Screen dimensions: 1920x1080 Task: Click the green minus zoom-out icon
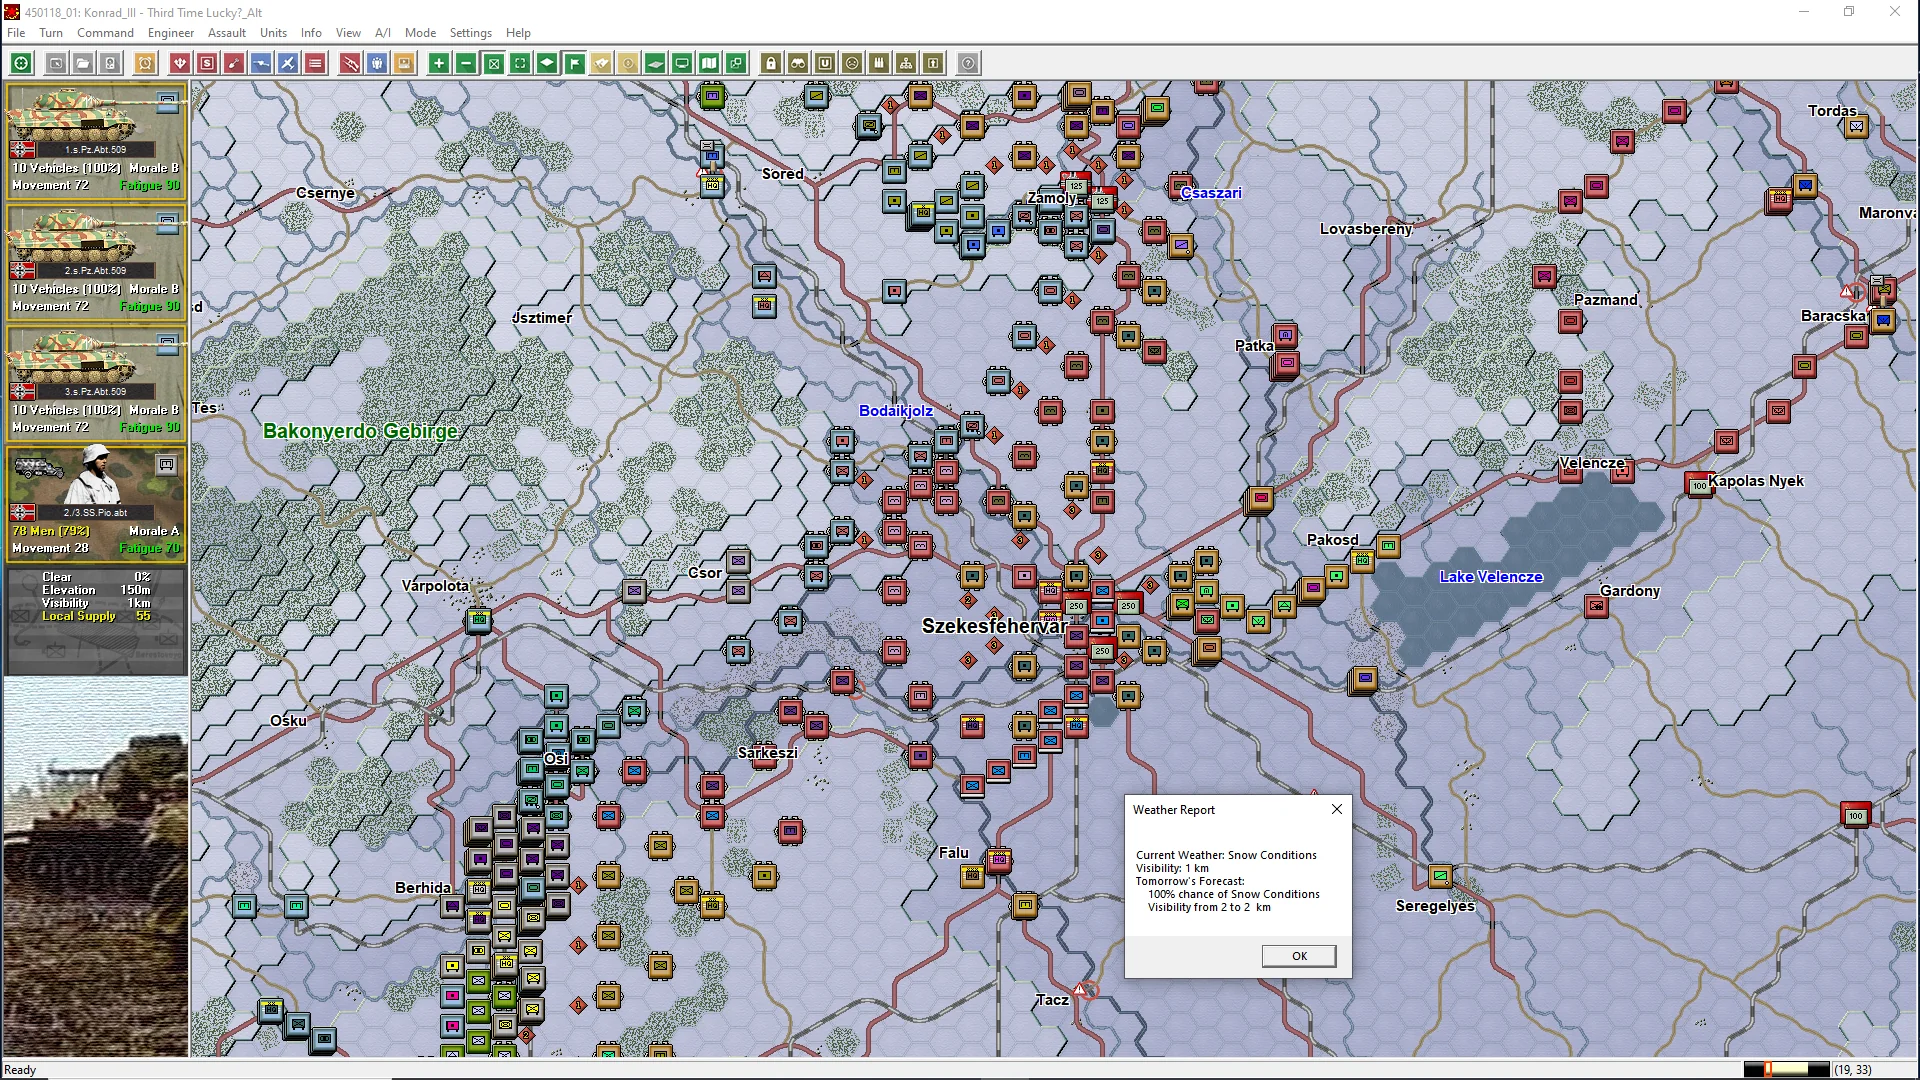[466, 64]
